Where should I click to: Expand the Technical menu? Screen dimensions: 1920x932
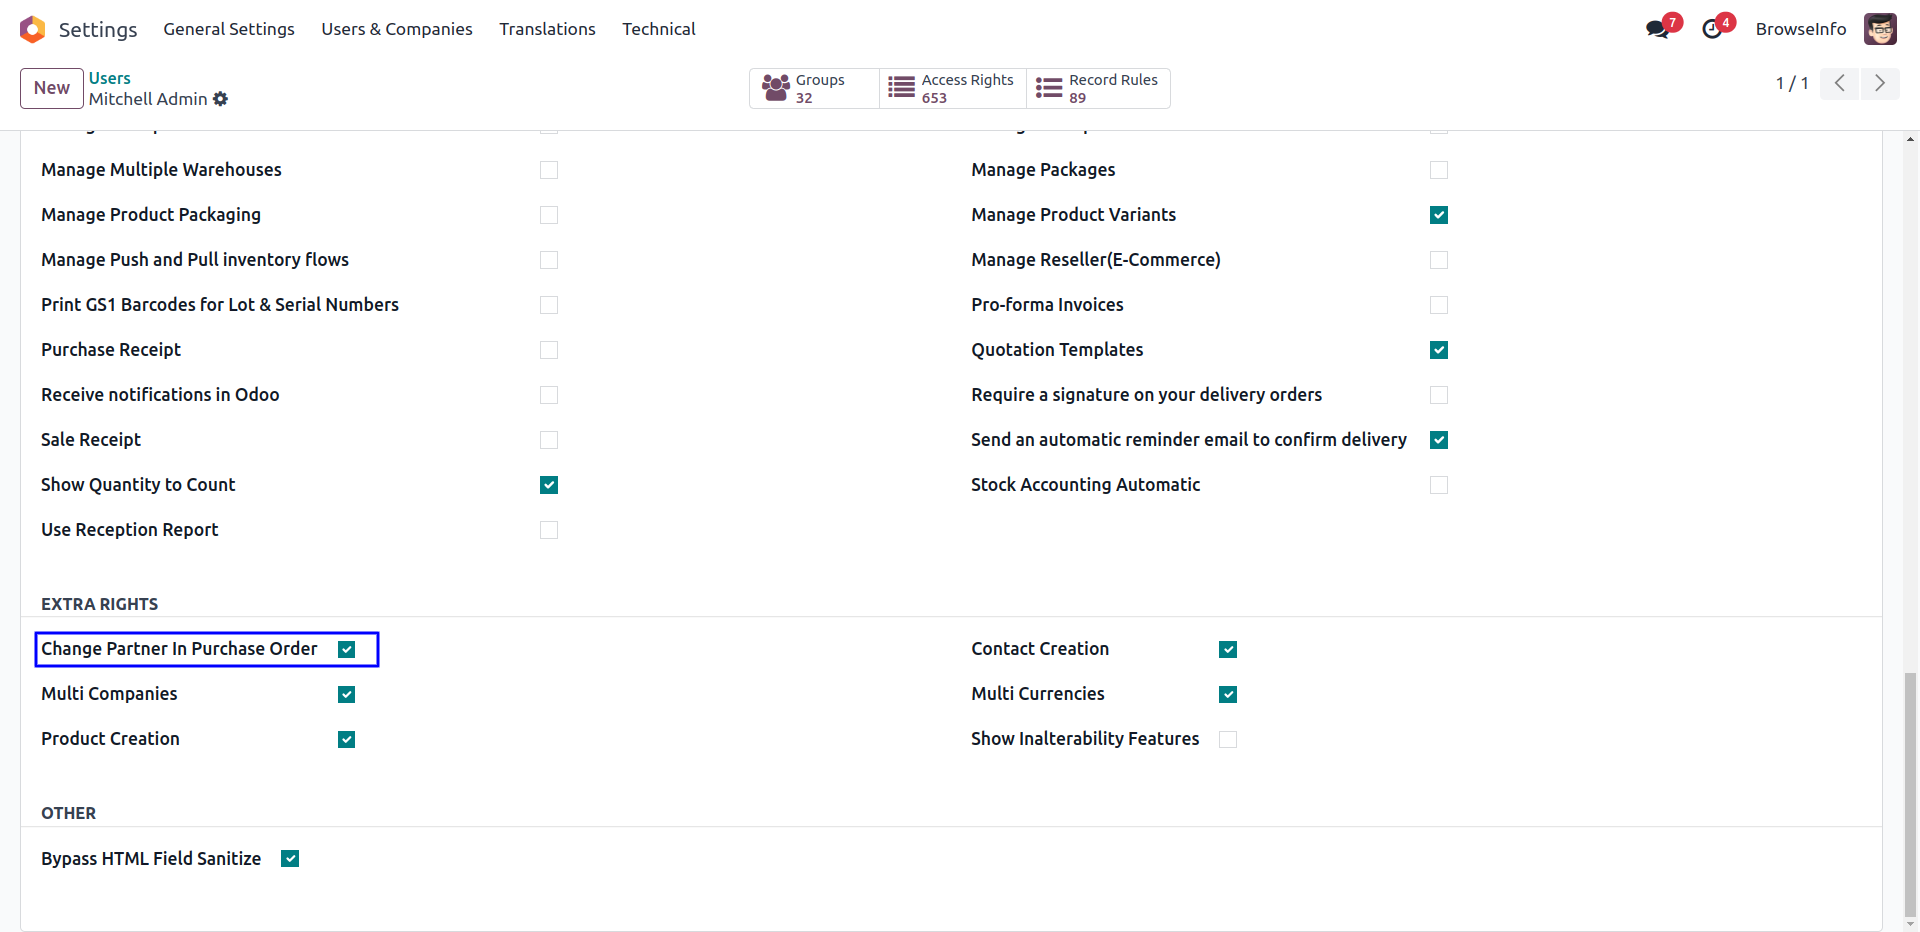coord(659,29)
